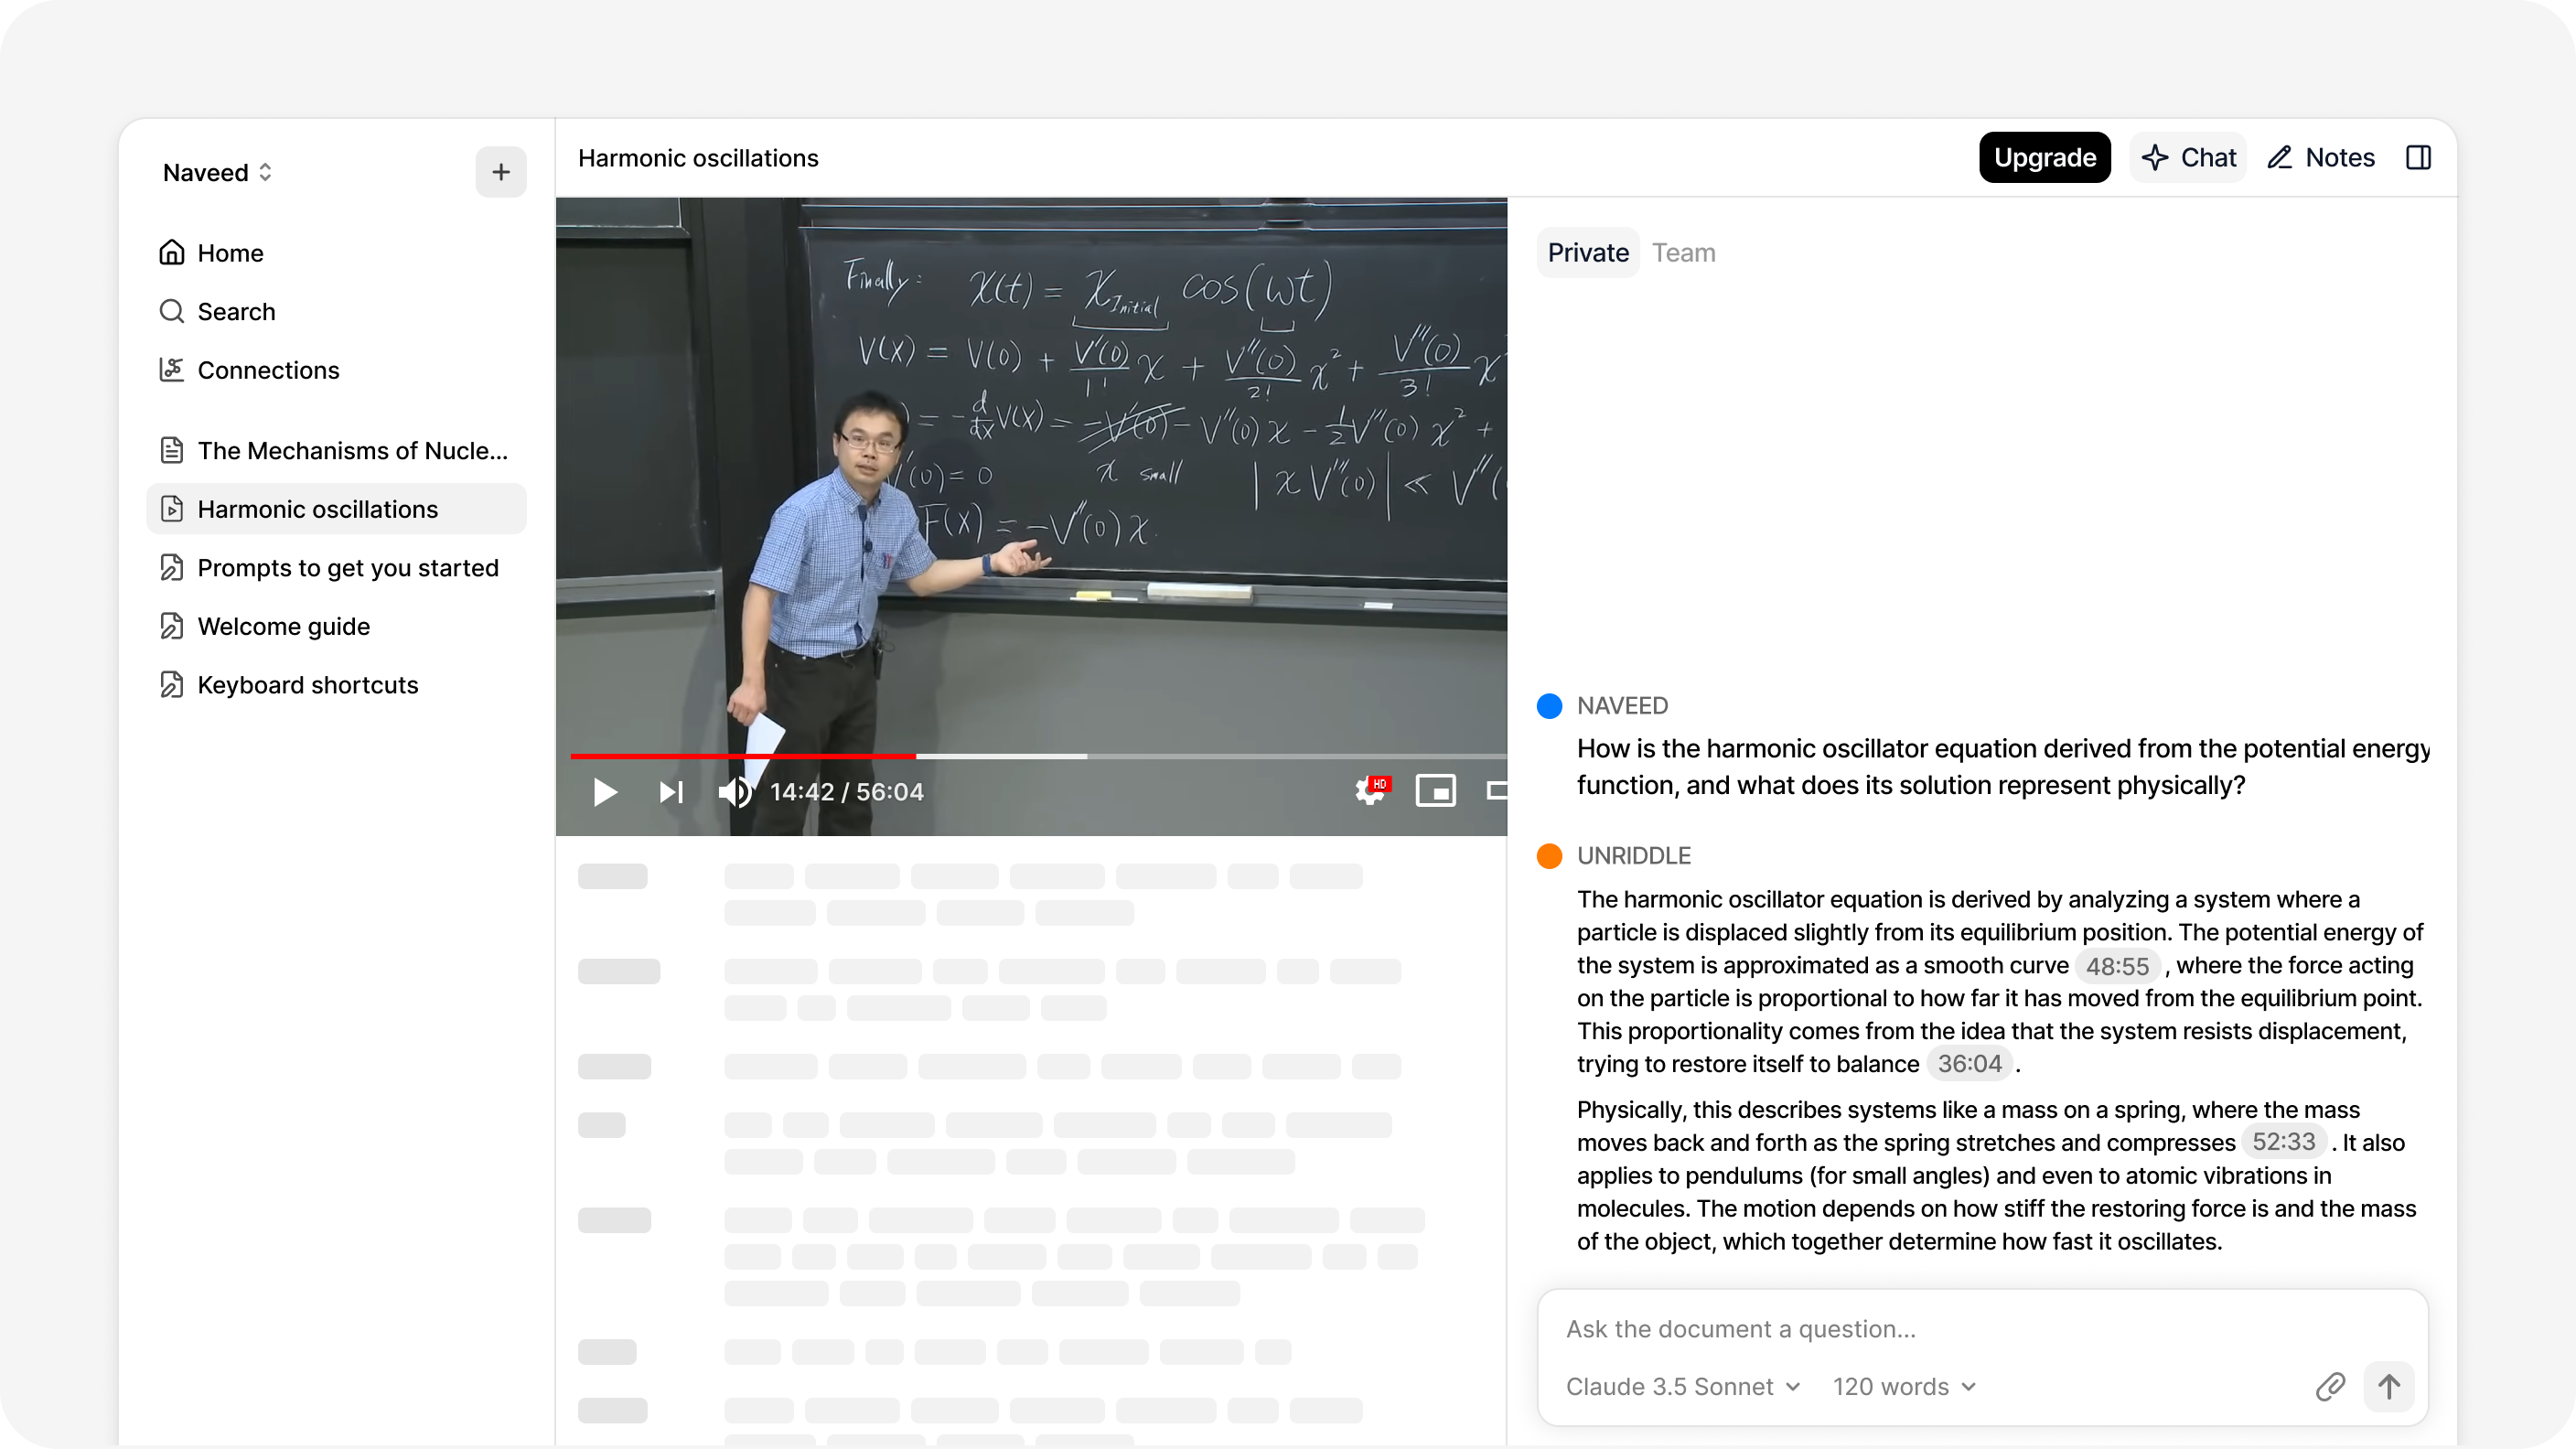The height and width of the screenshot is (1449, 2576).
Task: Click the Ask the document input field
Action: pos(1982,1329)
